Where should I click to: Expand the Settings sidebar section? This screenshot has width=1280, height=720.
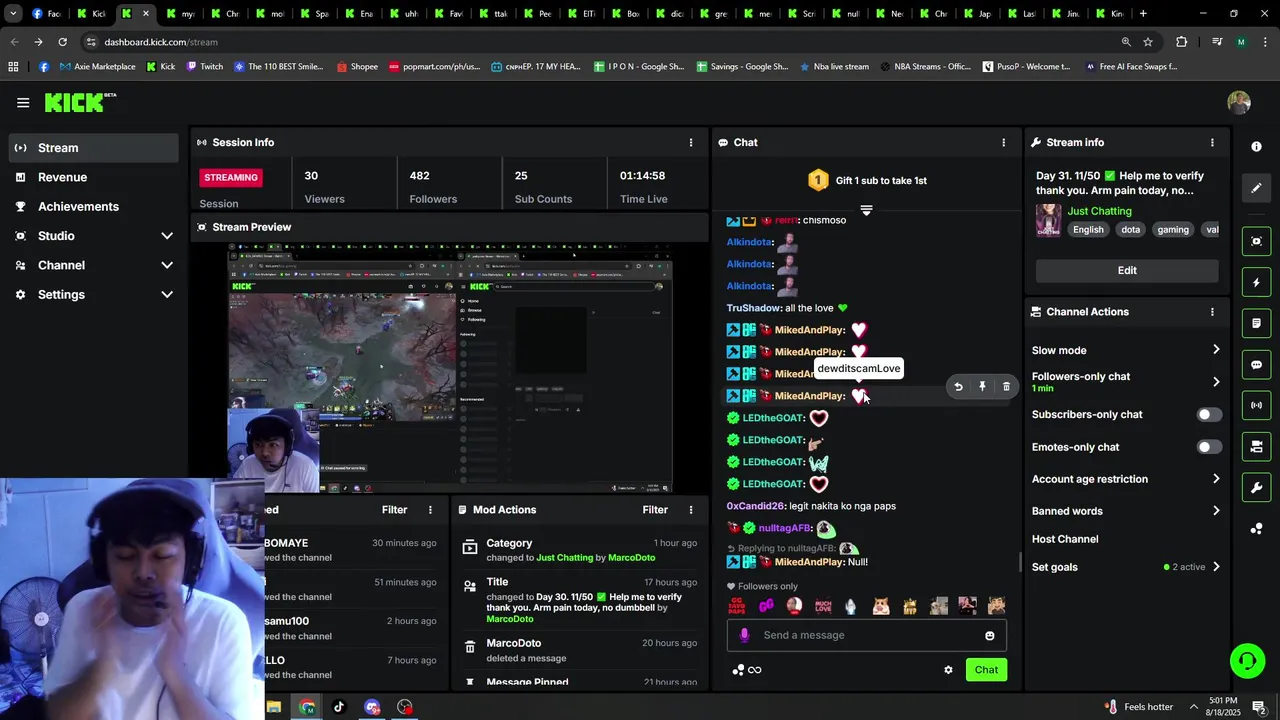tap(167, 294)
